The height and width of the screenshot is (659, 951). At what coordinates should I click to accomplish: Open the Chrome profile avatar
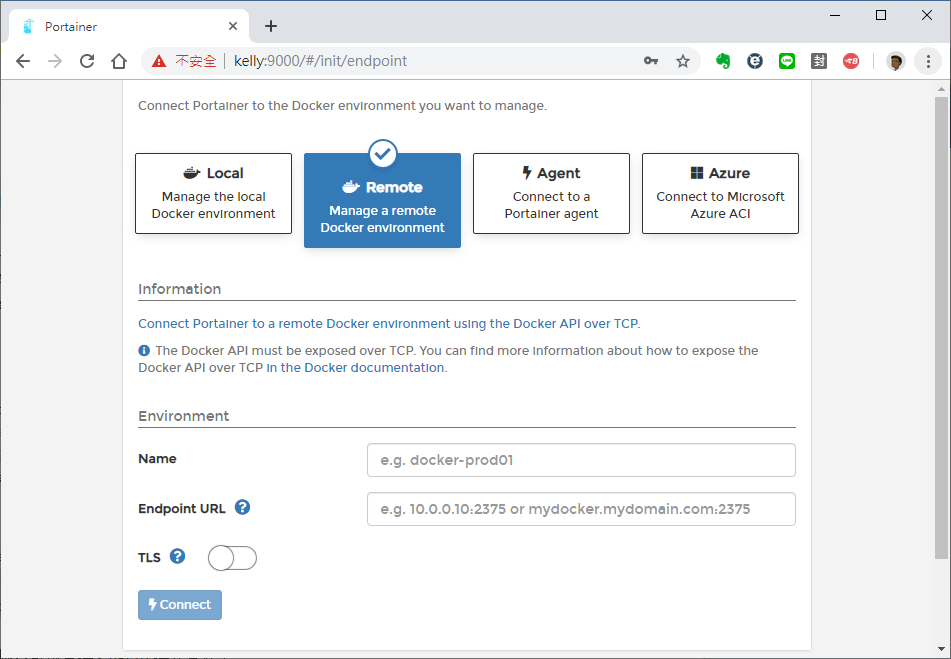click(x=896, y=61)
